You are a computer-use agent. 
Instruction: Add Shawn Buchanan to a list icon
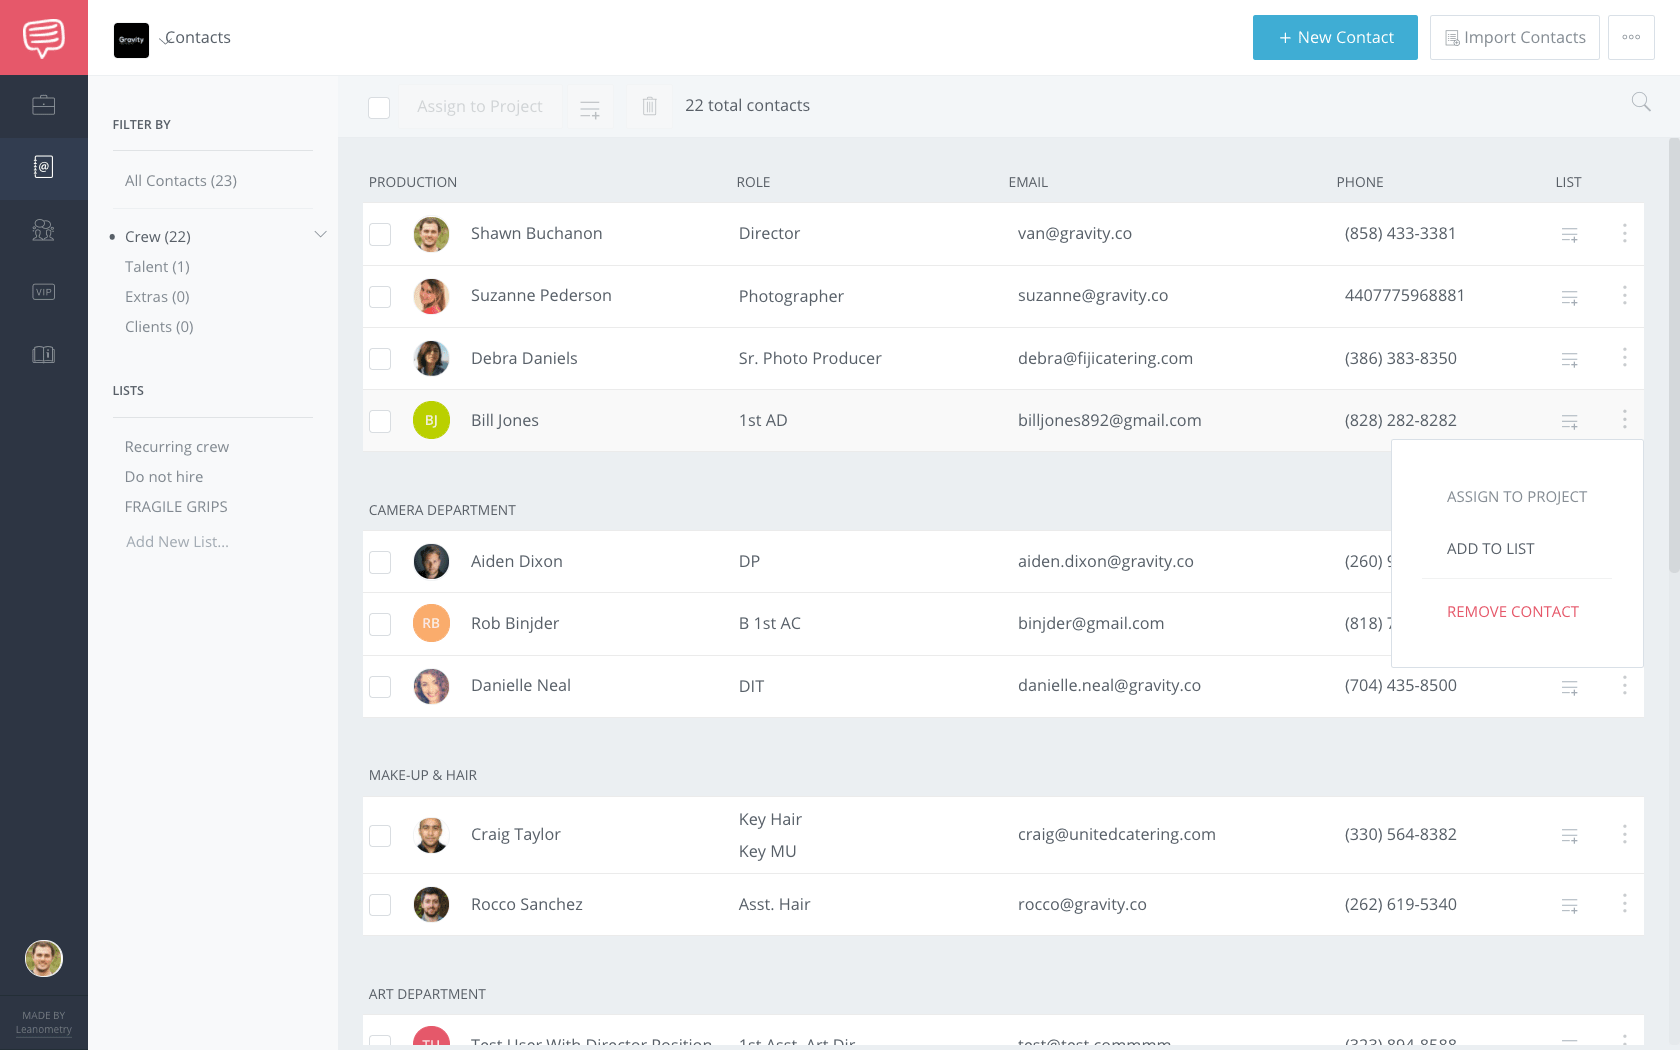(x=1570, y=235)
